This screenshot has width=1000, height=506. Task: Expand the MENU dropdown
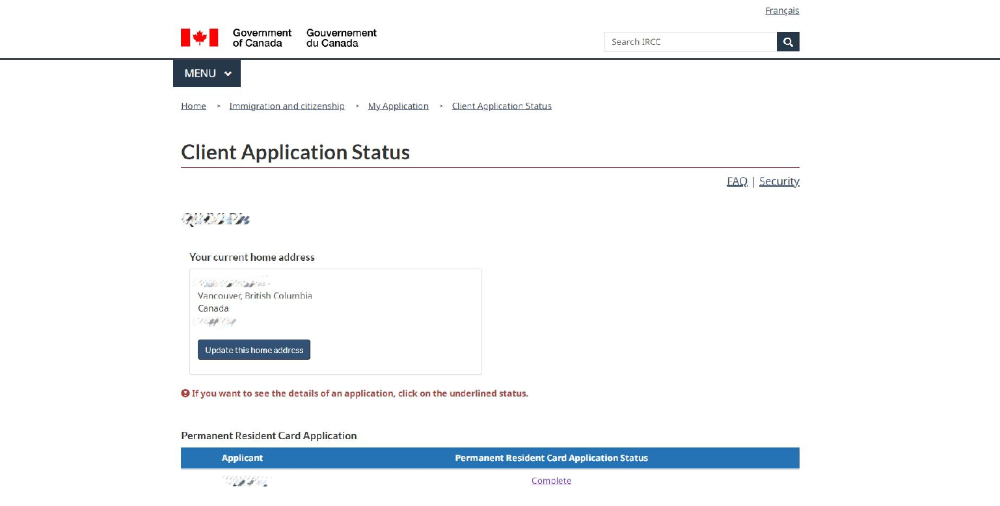[x=207, y=73]
